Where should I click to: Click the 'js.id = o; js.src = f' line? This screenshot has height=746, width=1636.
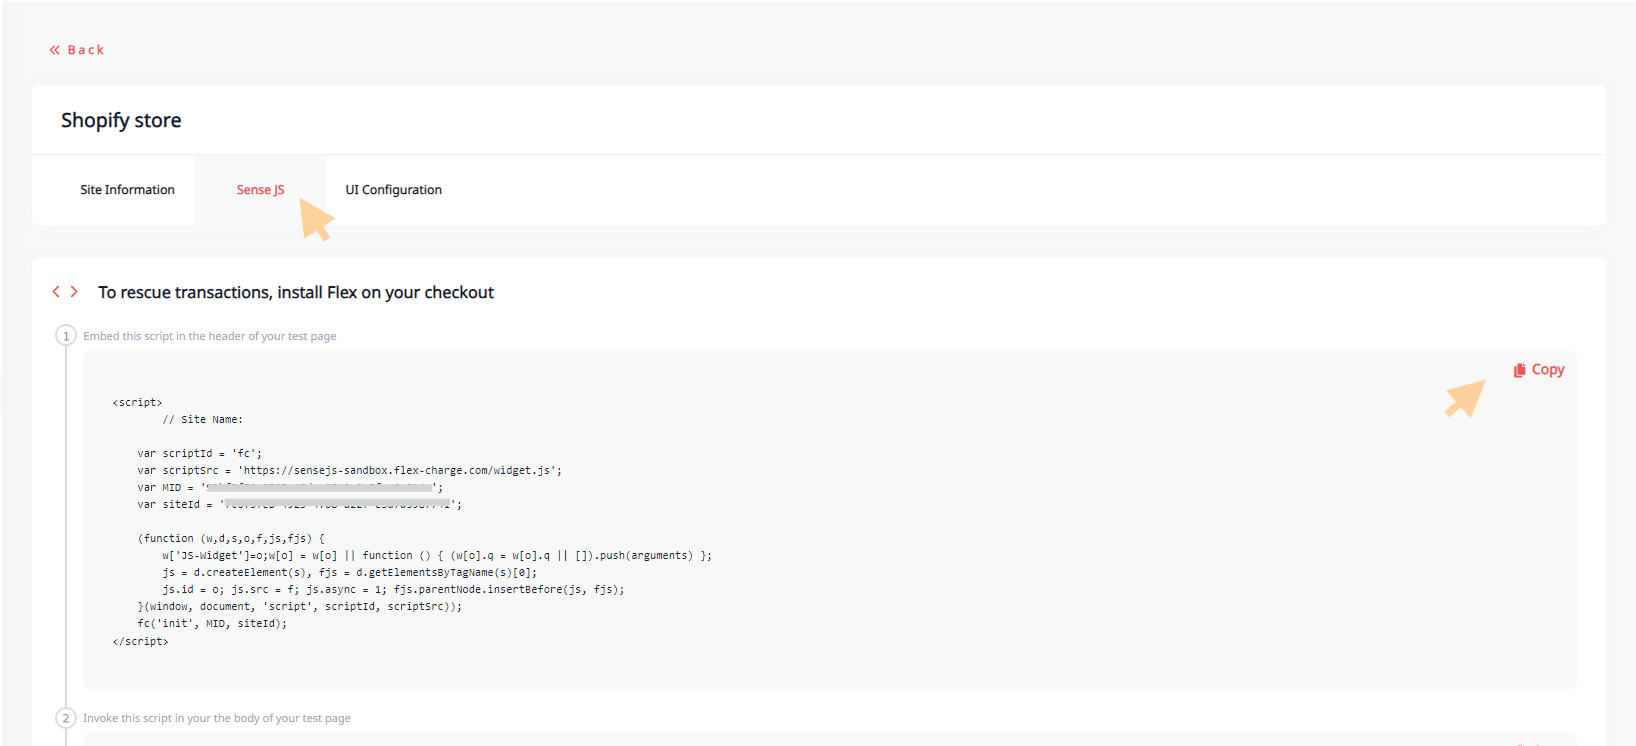[393, 589]
